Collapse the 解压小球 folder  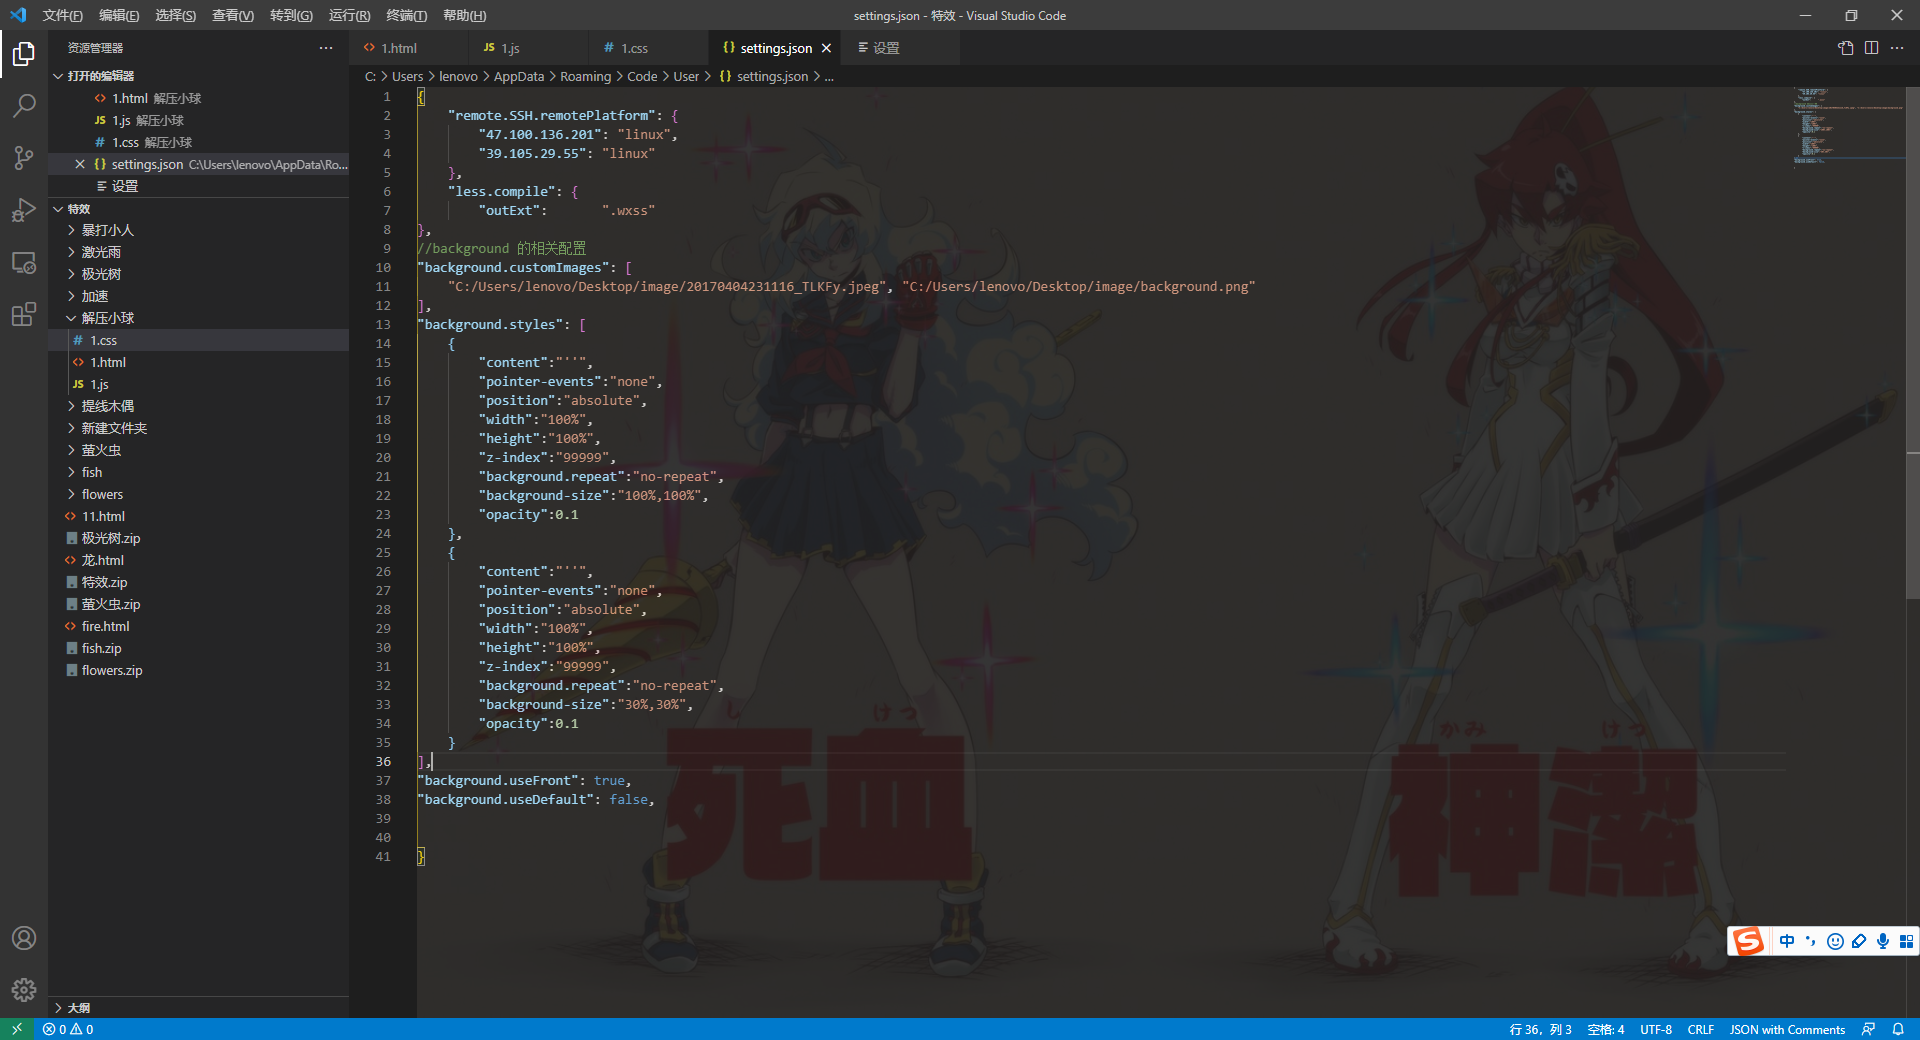198,318
